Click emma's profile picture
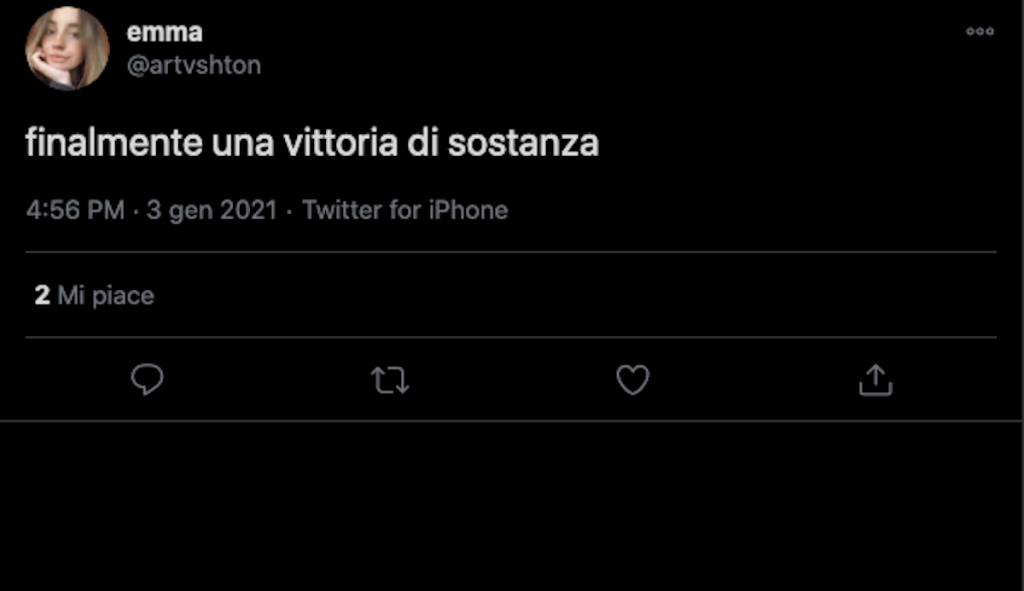 point(67,48)
